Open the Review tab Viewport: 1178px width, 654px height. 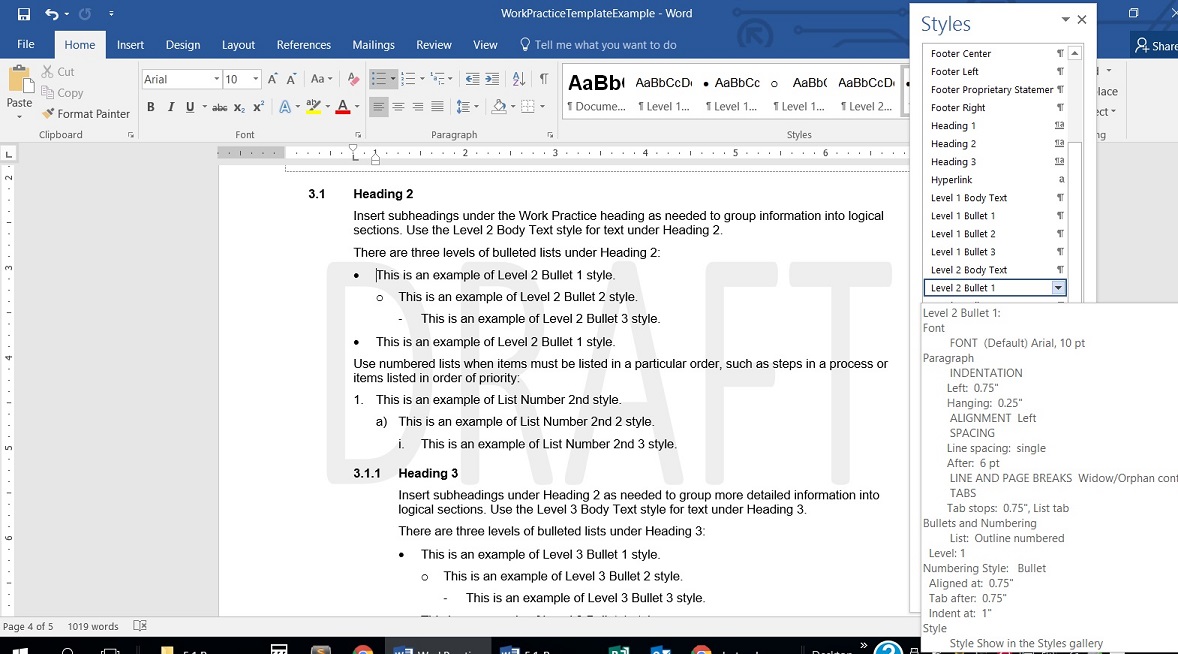433,44
